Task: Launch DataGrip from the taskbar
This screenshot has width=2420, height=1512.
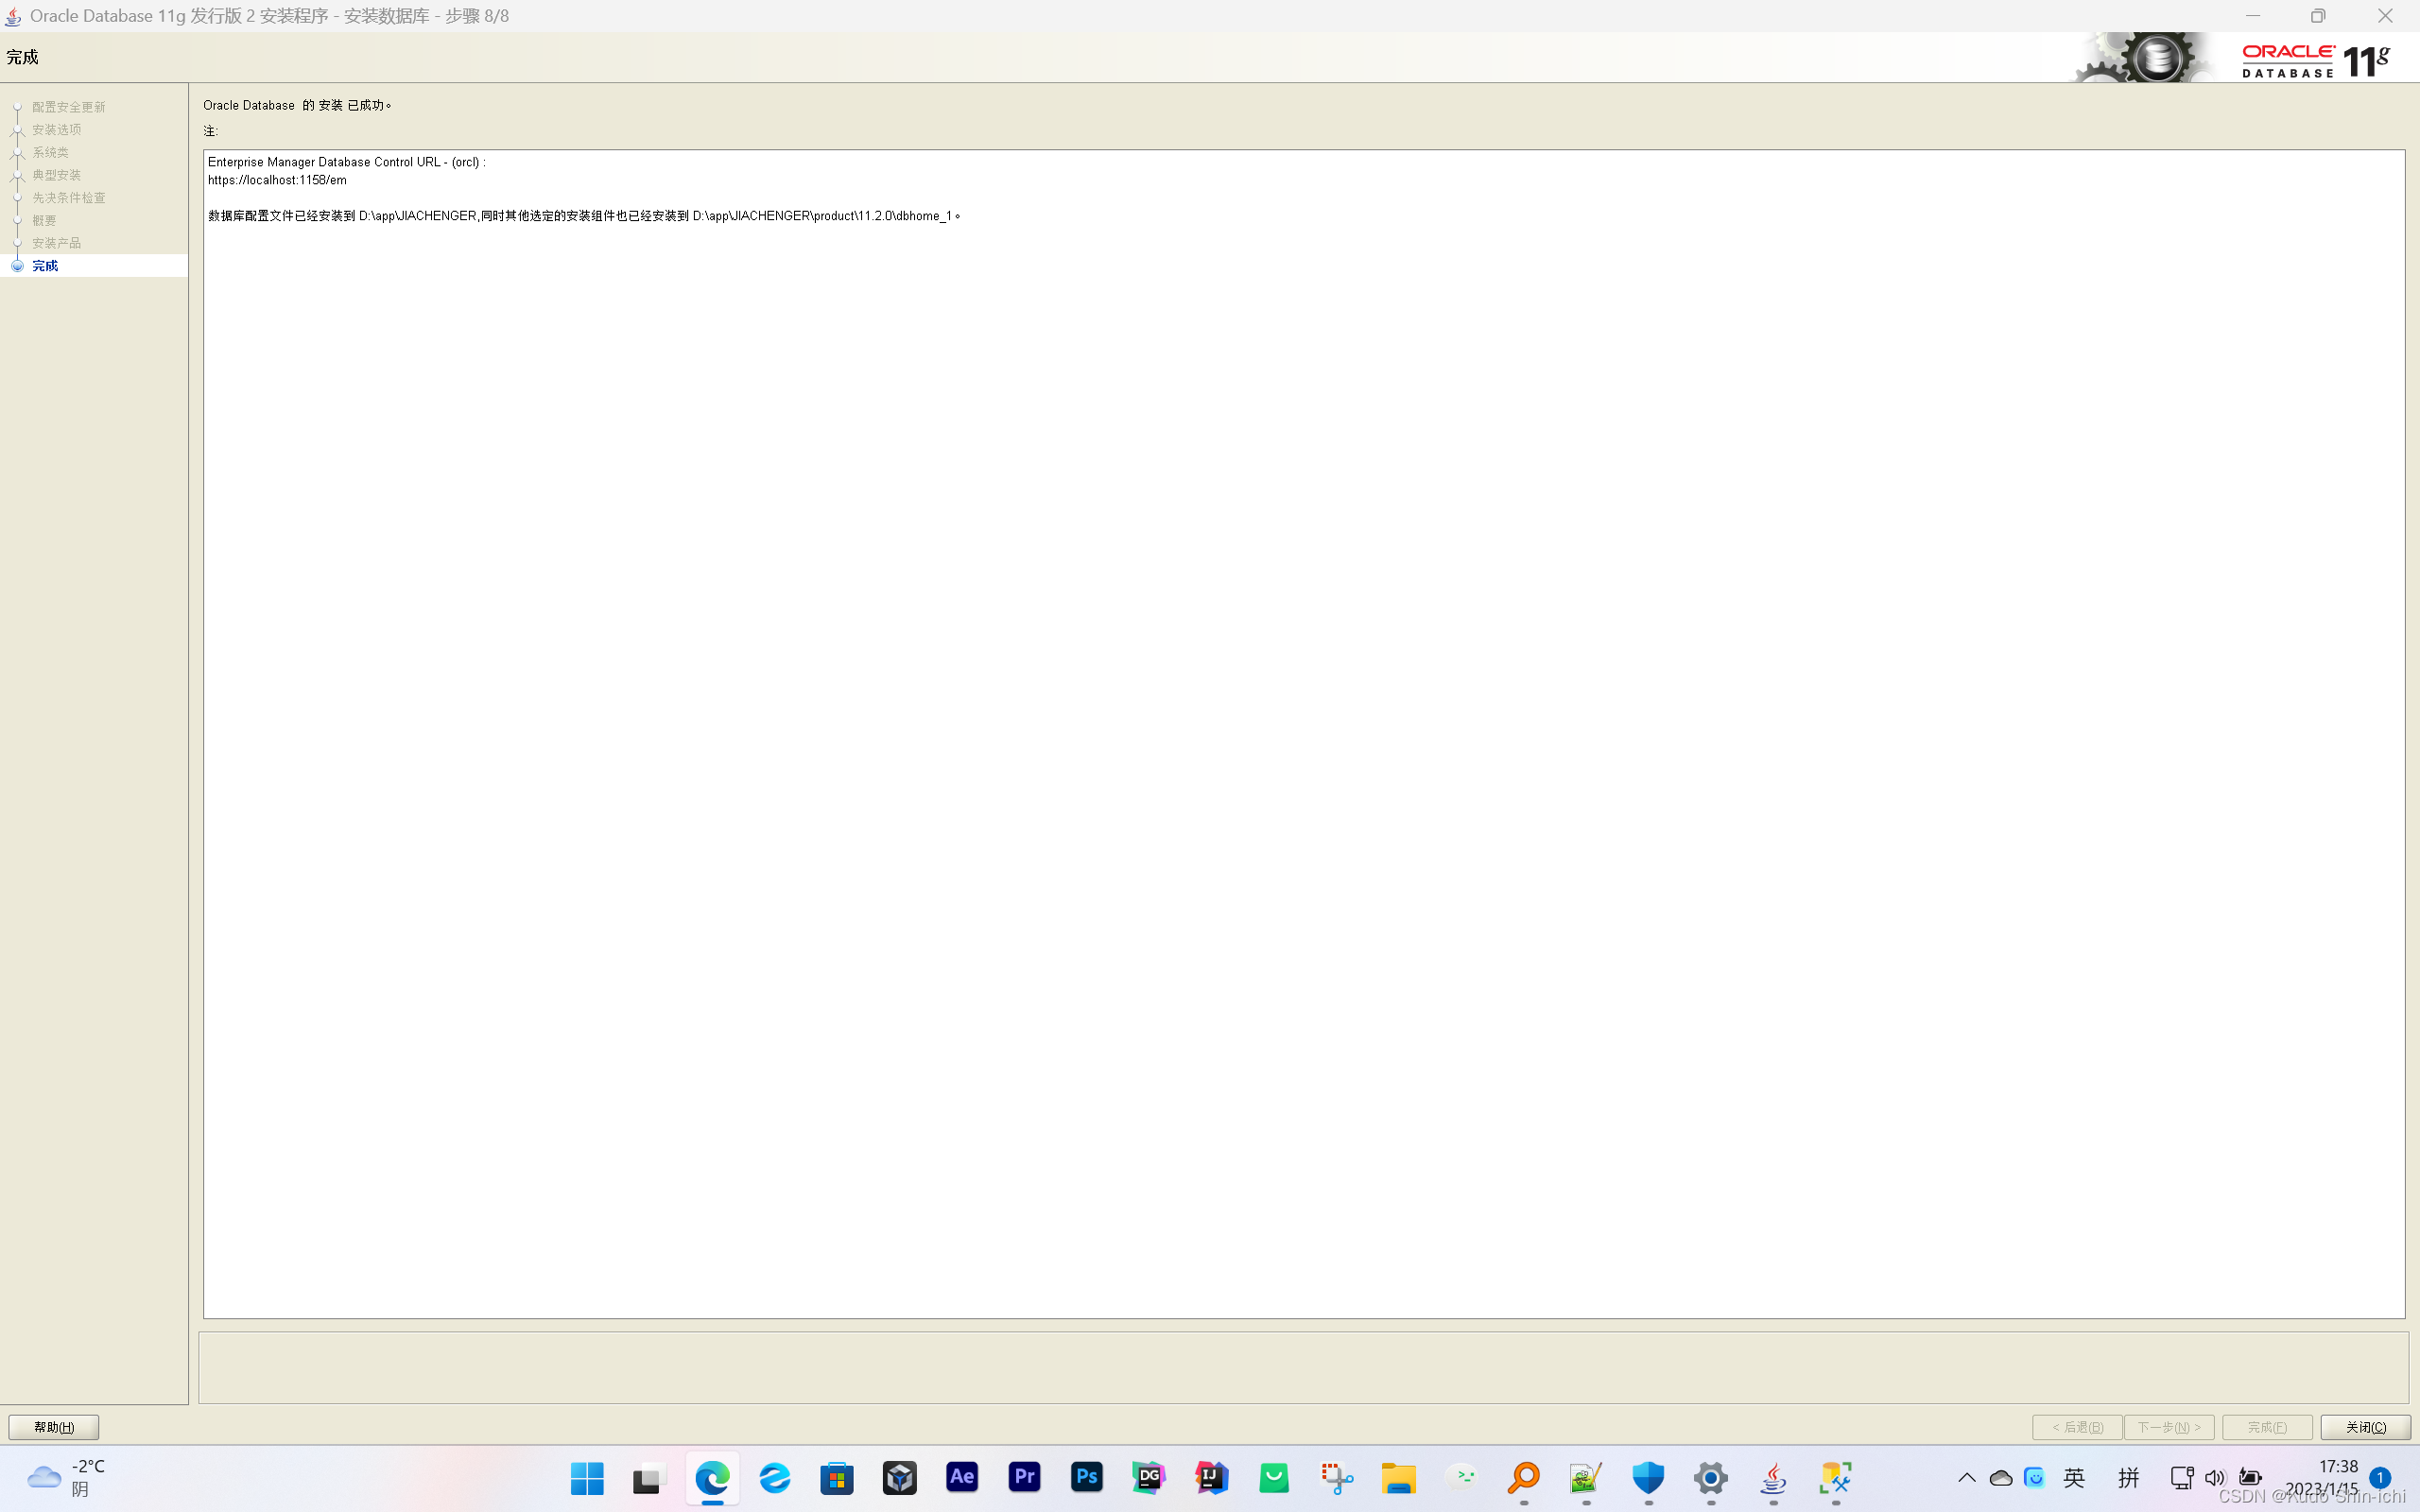Action: point(1149,1477)
